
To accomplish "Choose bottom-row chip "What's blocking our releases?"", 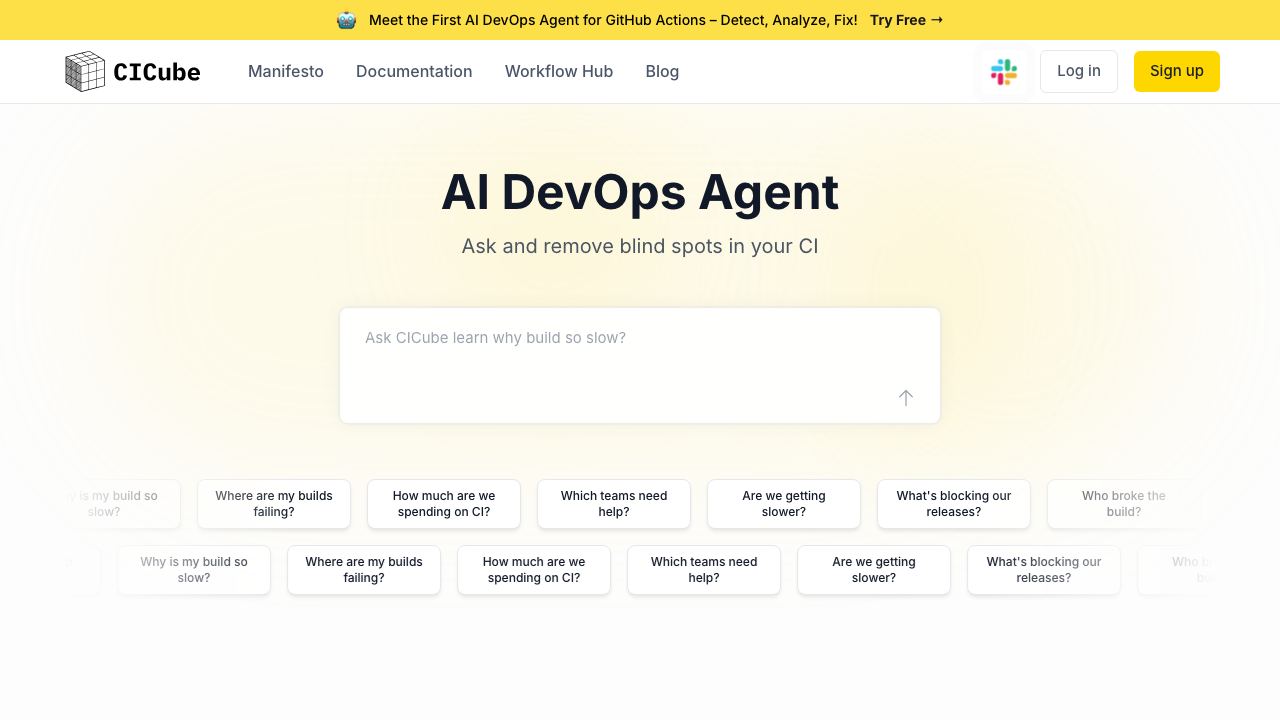I will [x=1044, y=570].
